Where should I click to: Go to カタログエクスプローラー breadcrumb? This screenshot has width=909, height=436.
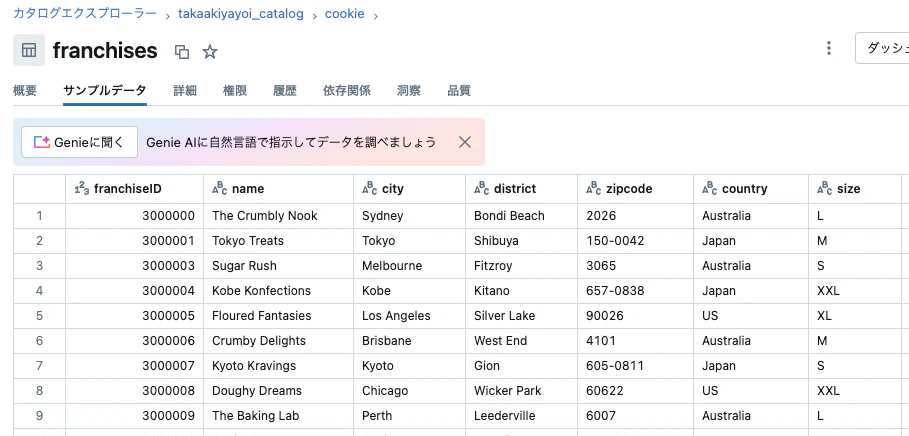coord(85,13)
